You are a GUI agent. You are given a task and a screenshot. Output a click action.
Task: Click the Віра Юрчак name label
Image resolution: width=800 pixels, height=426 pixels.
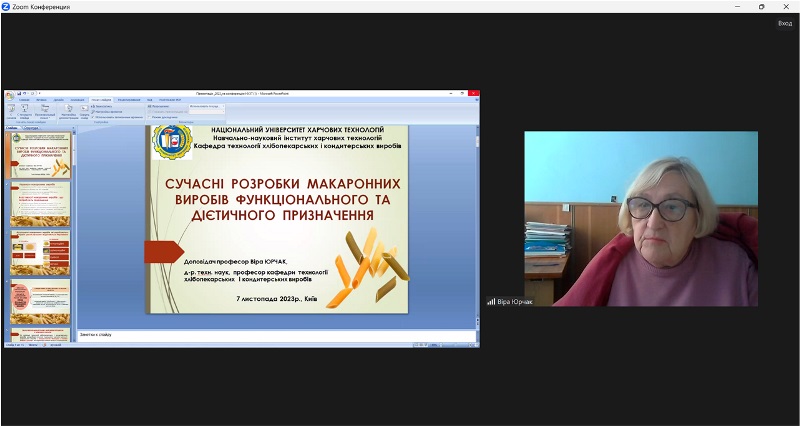coord(515,302)
